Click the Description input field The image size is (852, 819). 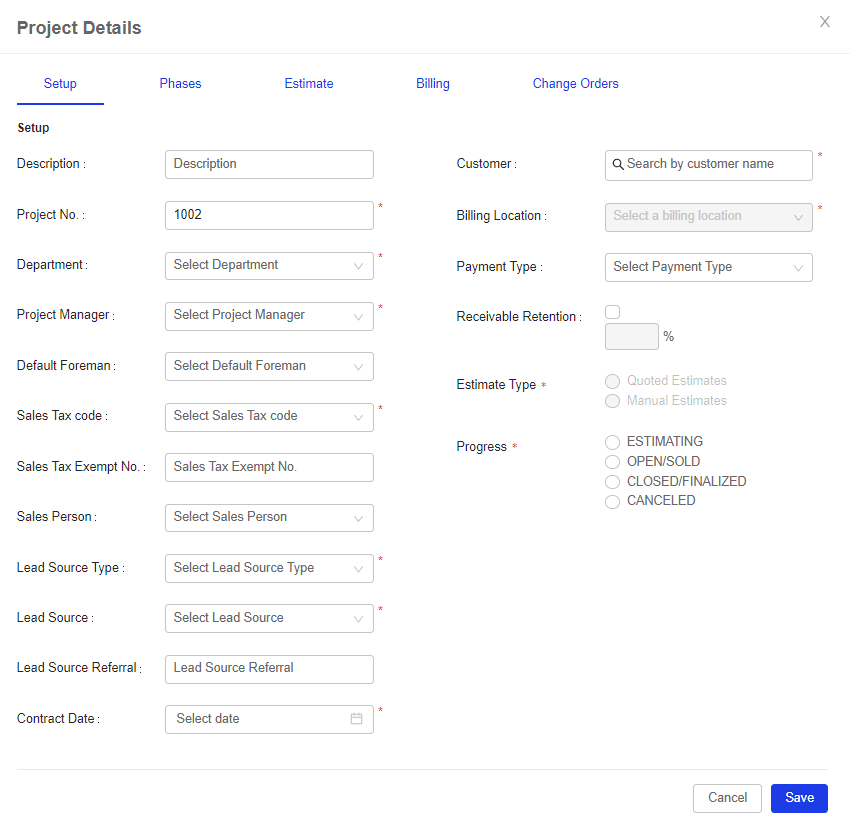[270, 165]
